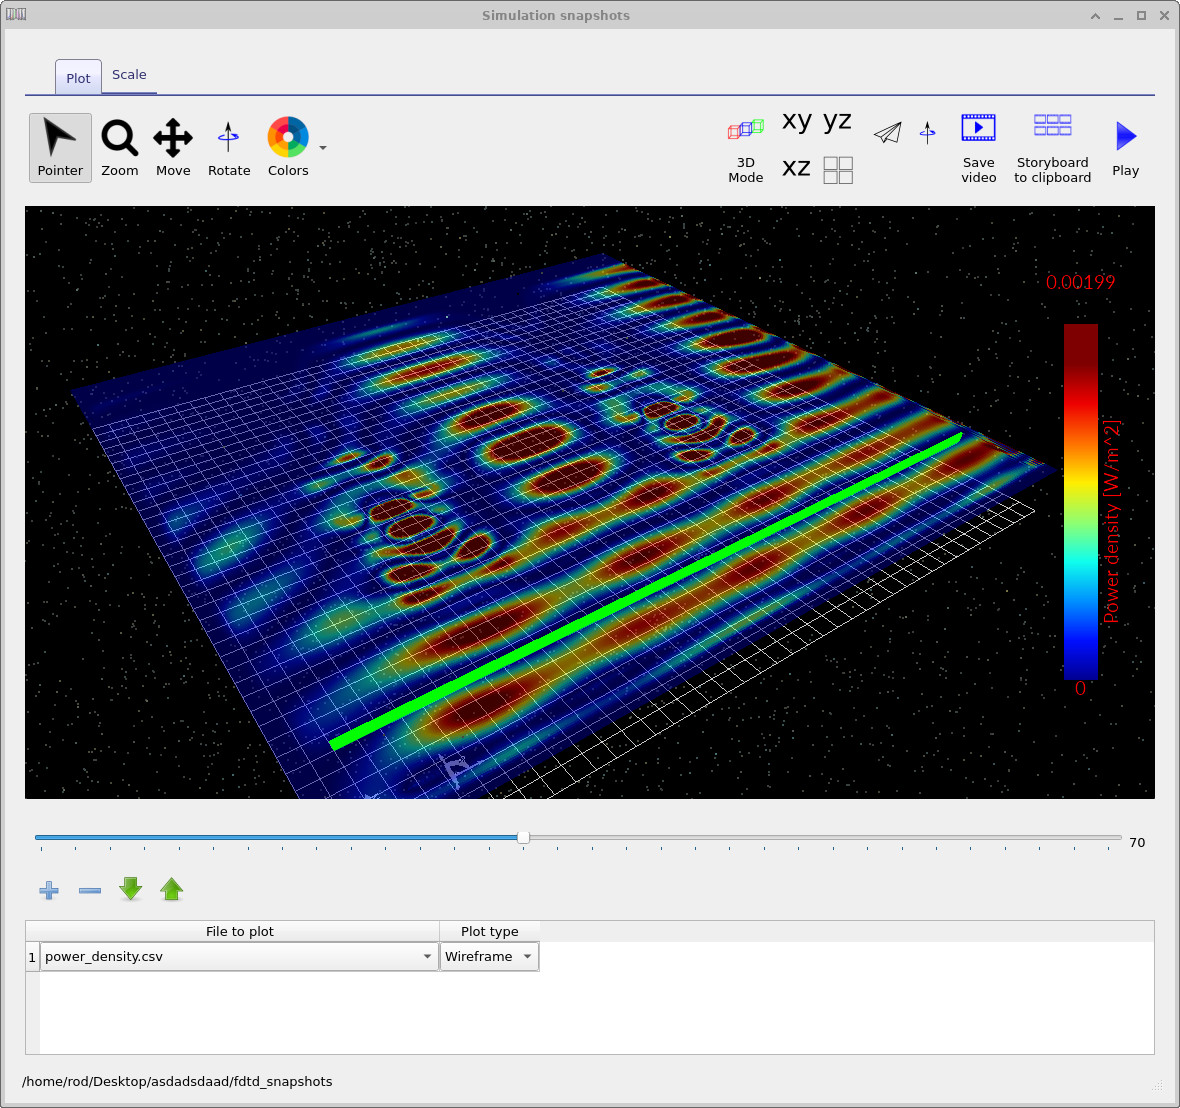Move plot row down with green arrow
The height and width of the screenshot is (1108, 1180).
(131, 889)
